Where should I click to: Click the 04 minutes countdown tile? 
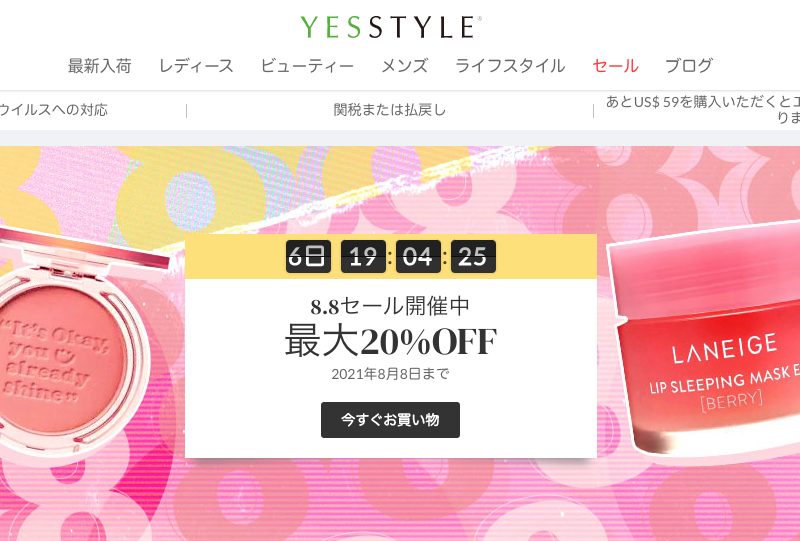[418, 256]
